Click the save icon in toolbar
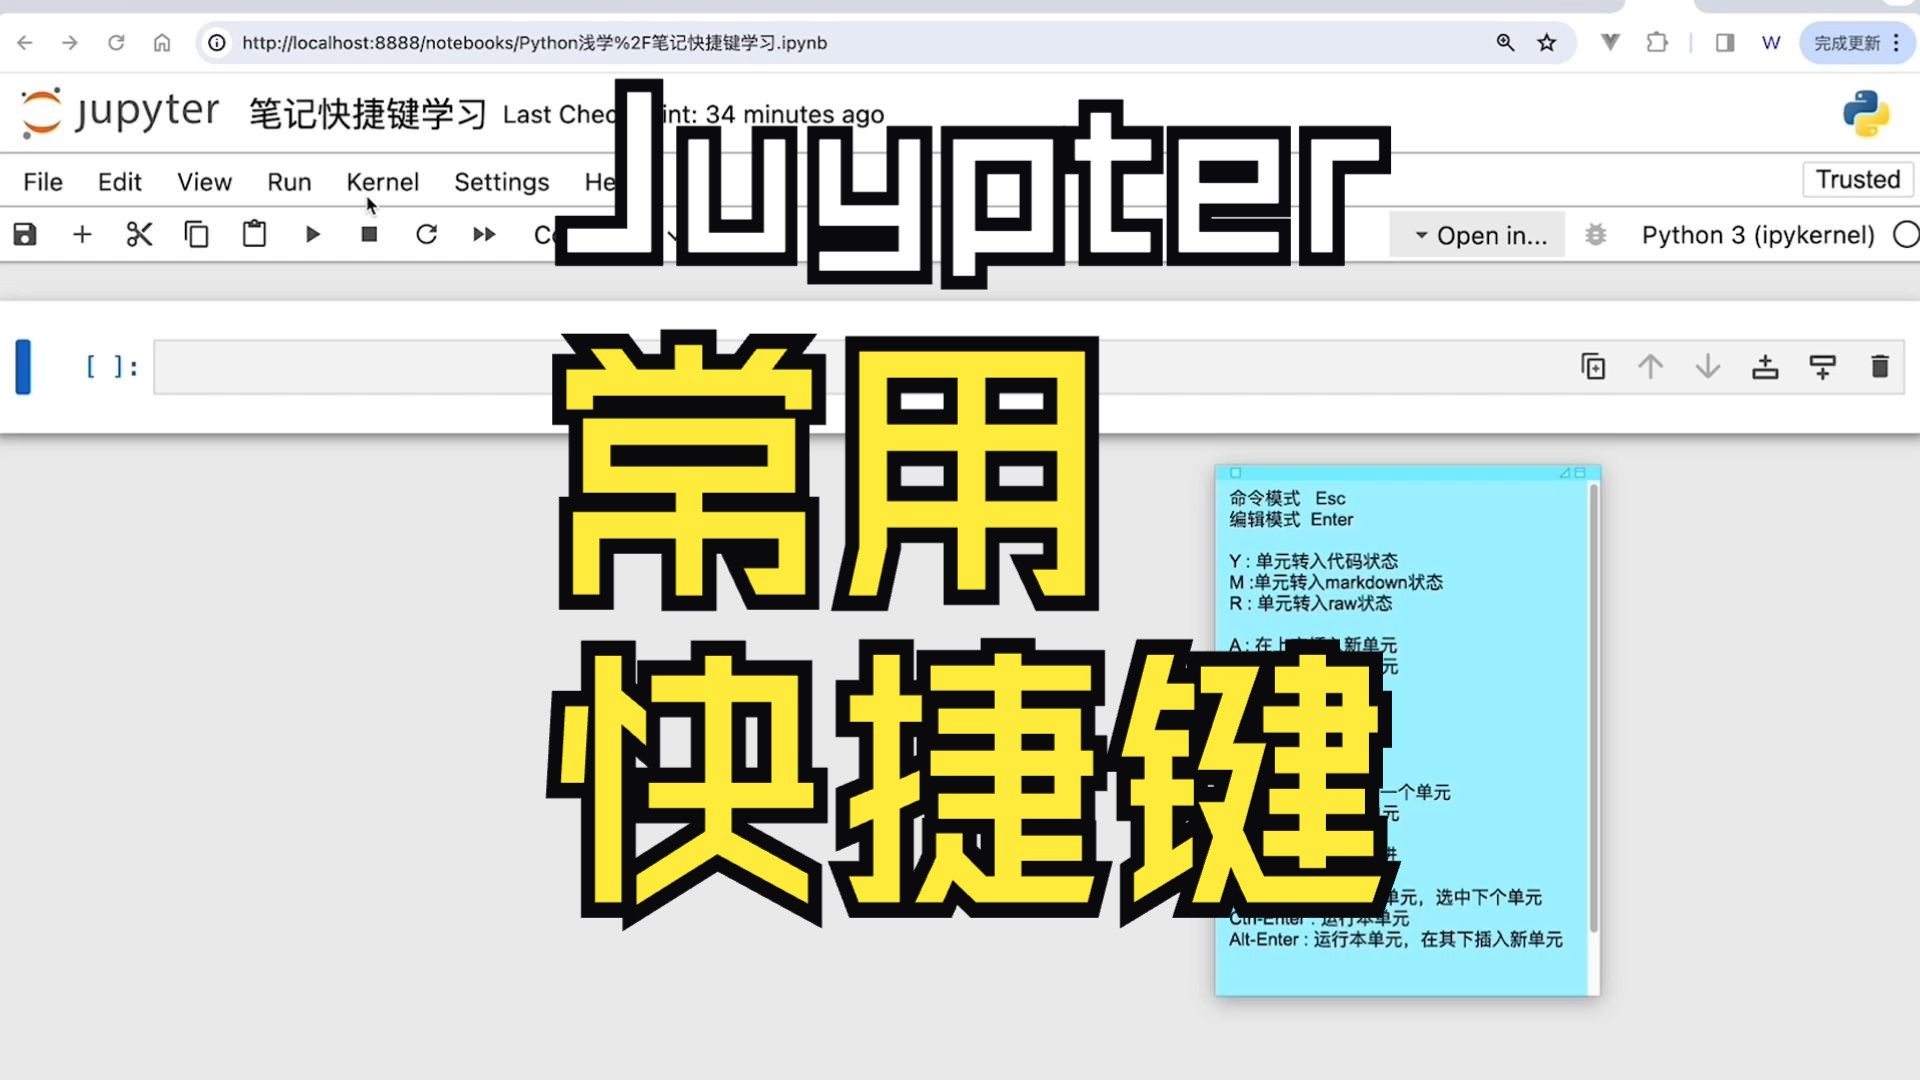Image resolution: width=1920 pixels, height=1080 pixels. (x=25, y=235)
